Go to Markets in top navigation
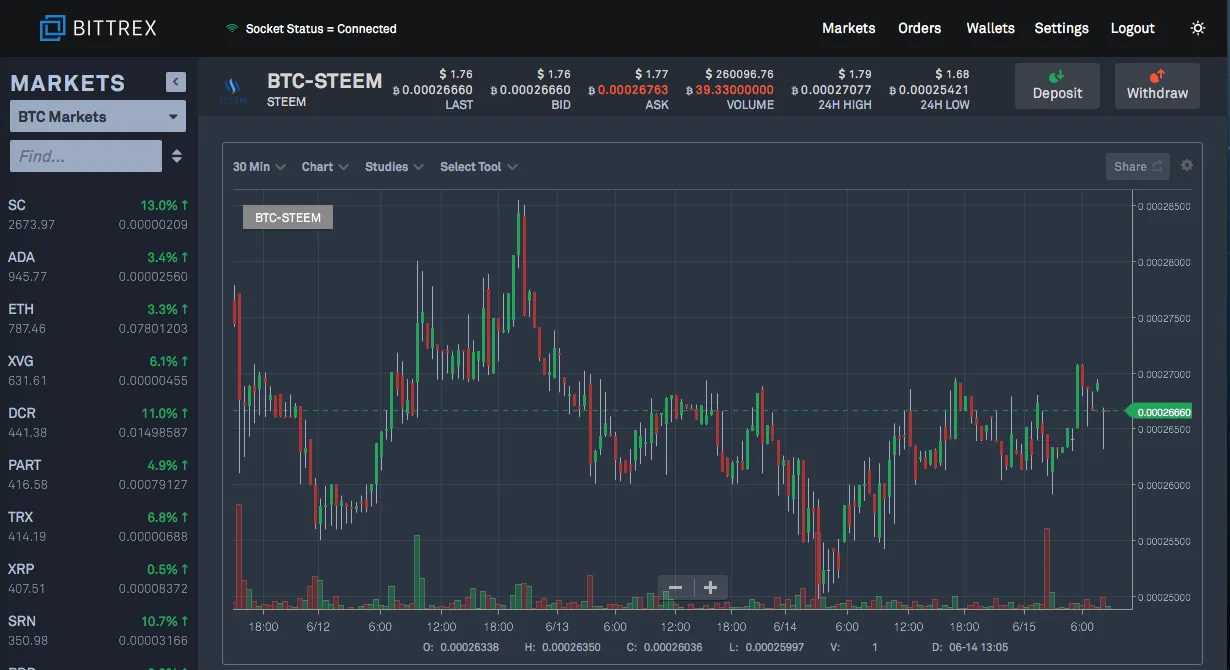1230x670 pixels. click(849, 28)
